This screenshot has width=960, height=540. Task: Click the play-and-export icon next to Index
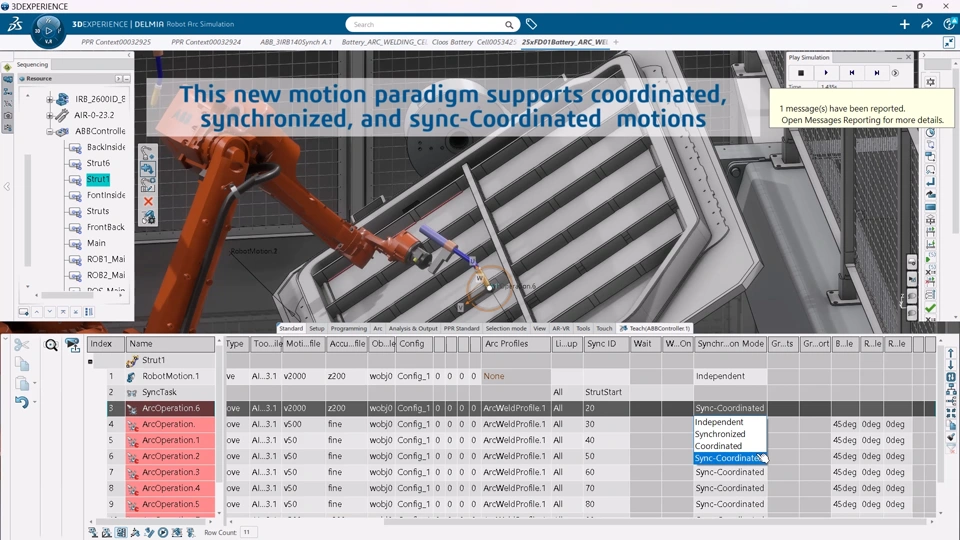pos(73,345)
